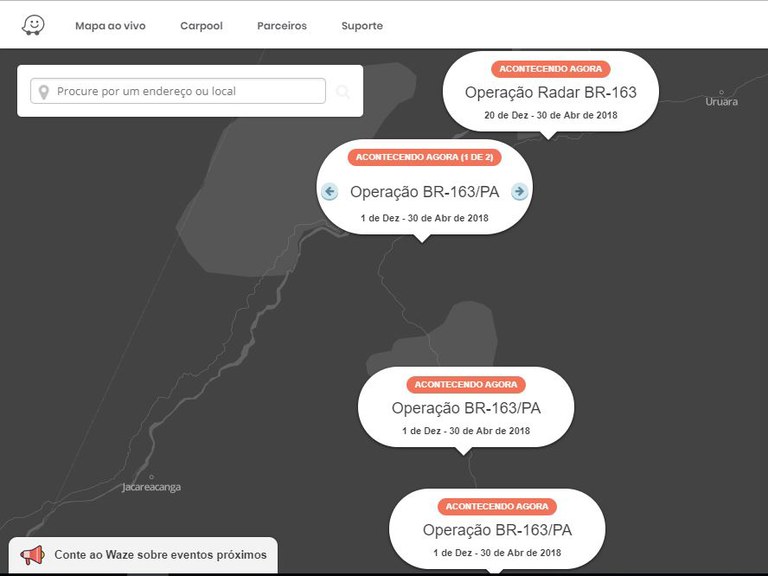Click the Jacareacanga city label on map
Screen dimensions: 768x576
click(151, 487)
